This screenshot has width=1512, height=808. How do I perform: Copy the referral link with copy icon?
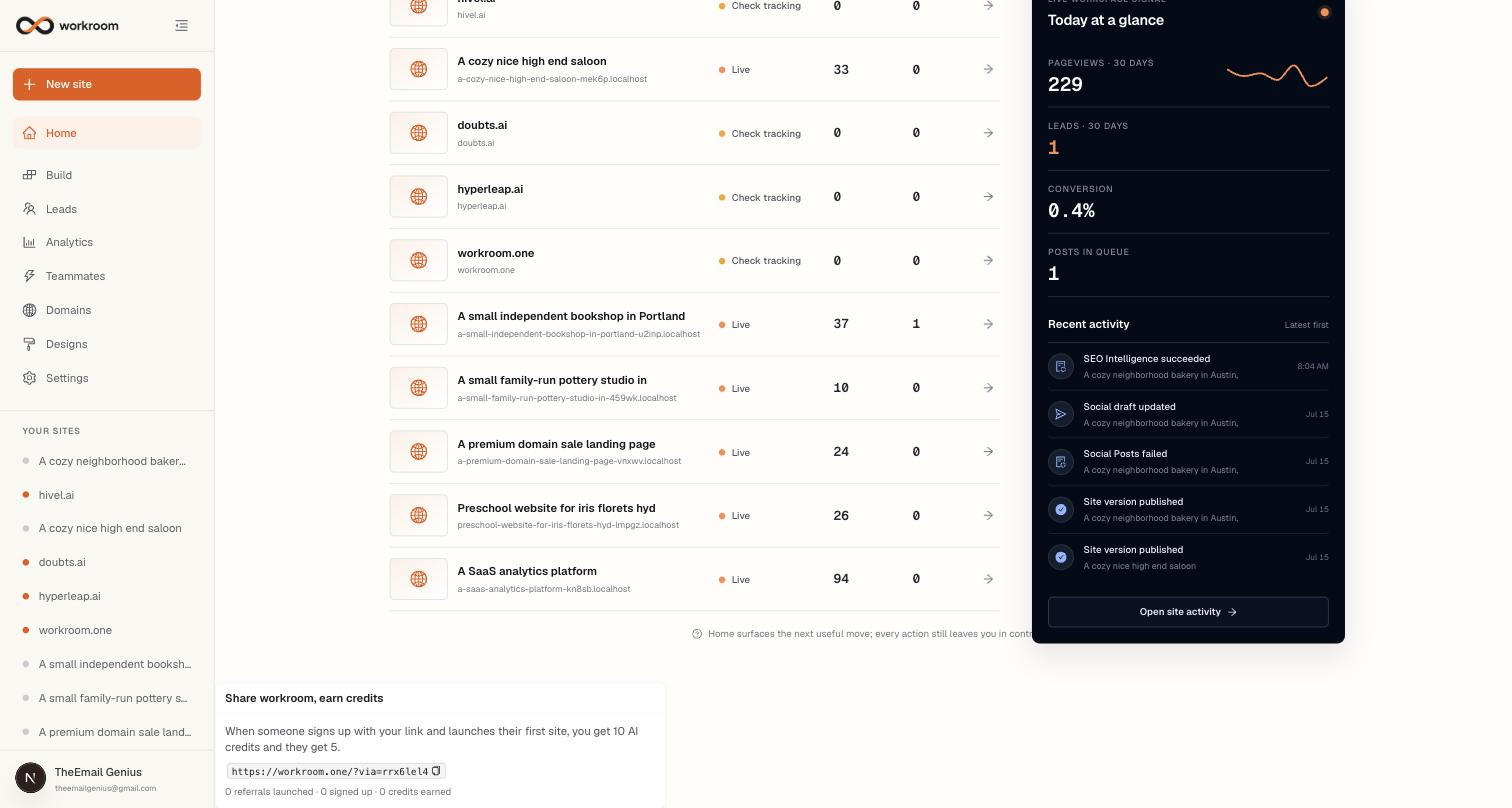[x=436, y=771]
